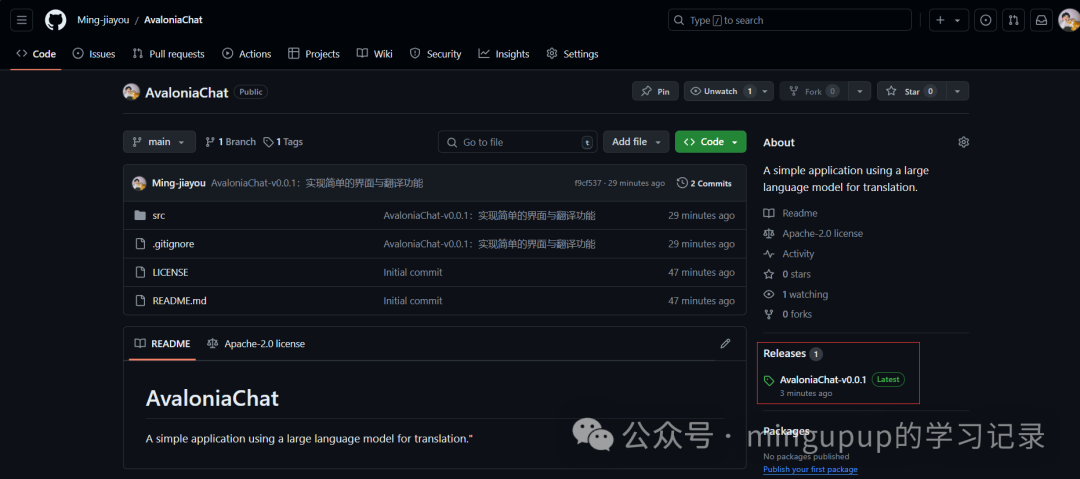This screenshot has width=1080, height=479.
Task: Open the green Code dropdown
Action: point(710,142)
